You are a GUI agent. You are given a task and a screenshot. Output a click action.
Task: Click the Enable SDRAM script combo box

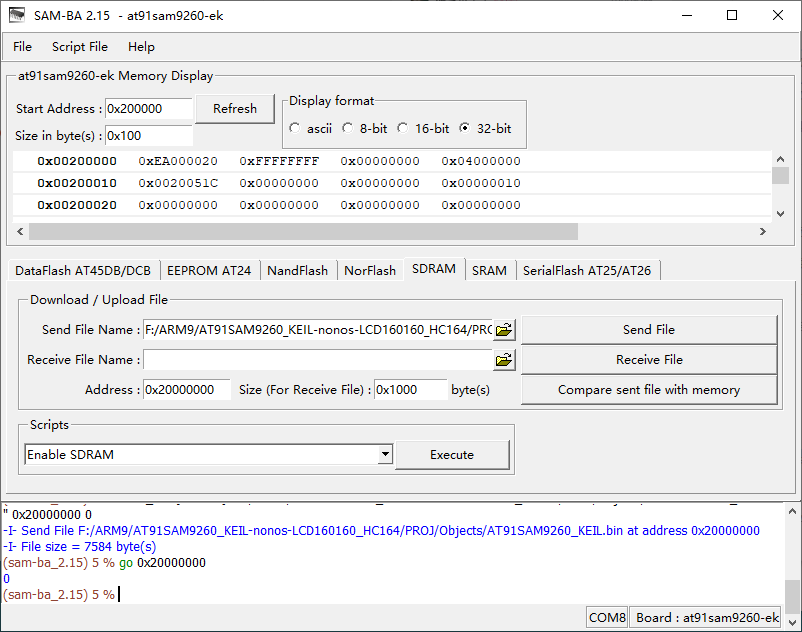(209, 455)
